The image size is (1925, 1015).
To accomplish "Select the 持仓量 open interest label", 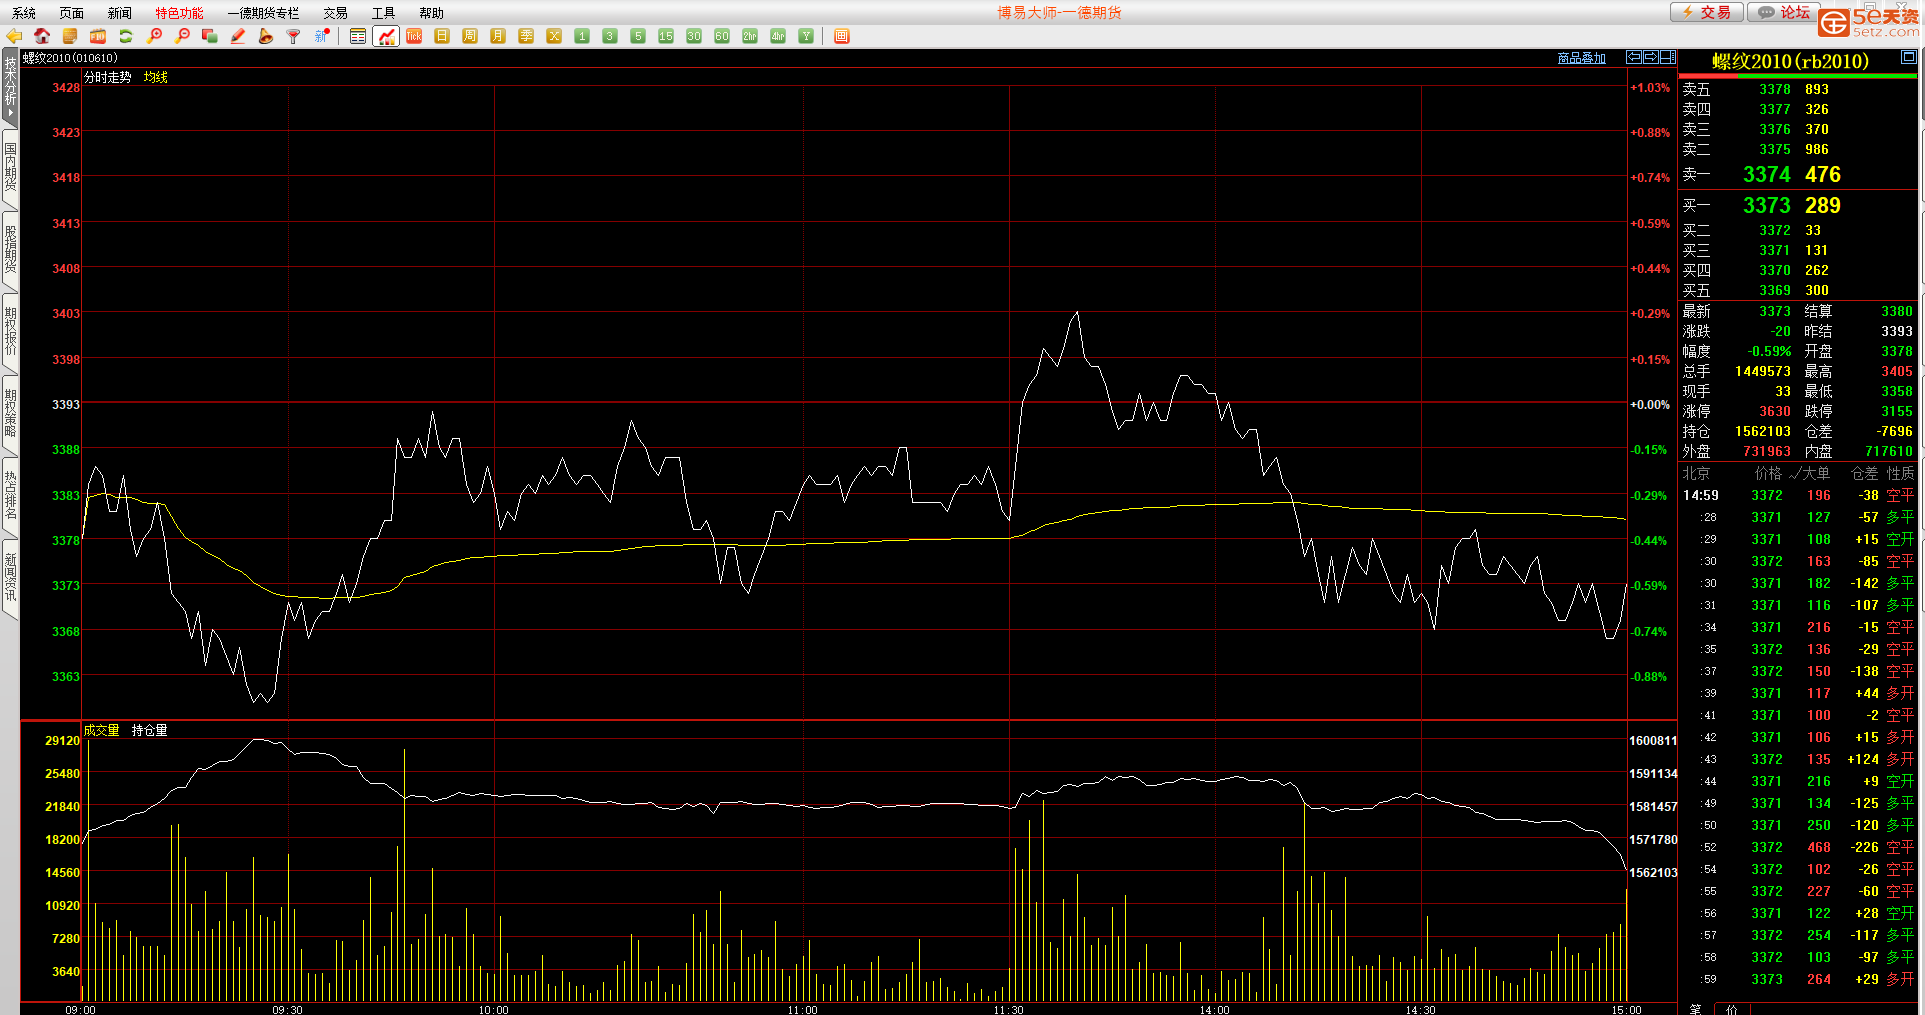I will tap(150, 730).
